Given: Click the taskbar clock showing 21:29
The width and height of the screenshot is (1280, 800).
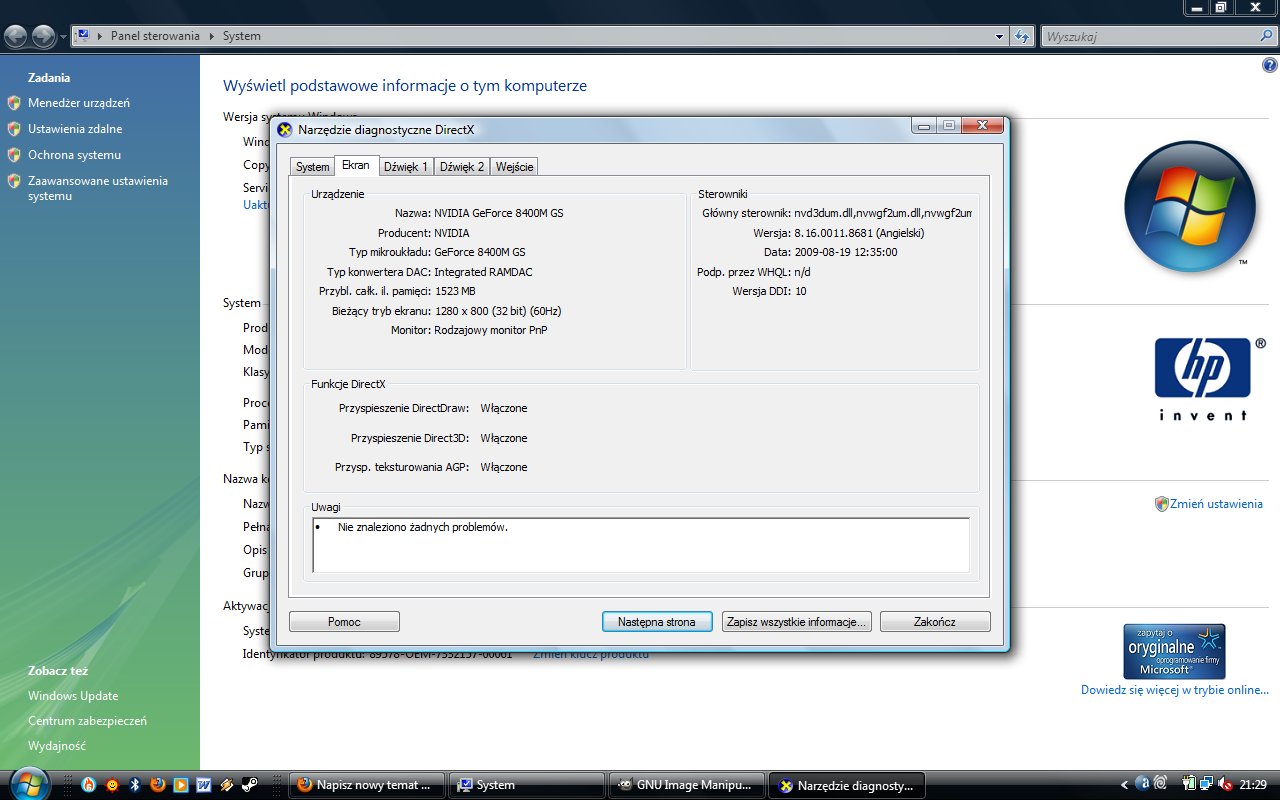Looking at the screenshot, I should coord(1253,785).
